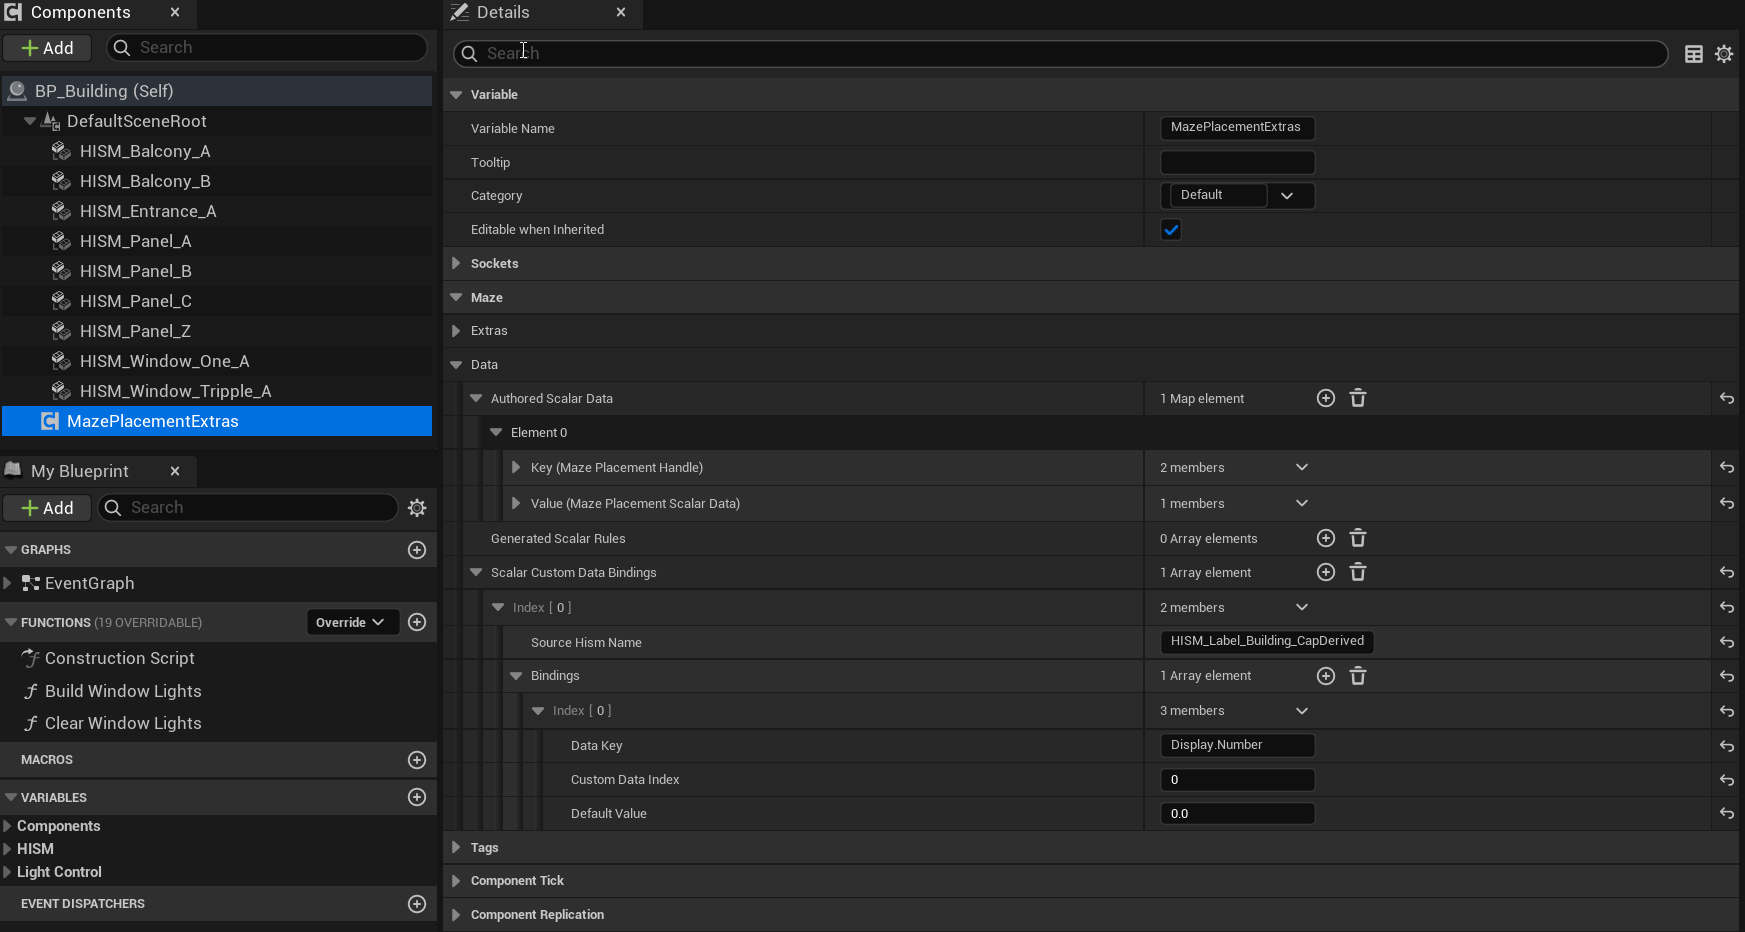Screen dimensions: 1745x932
Task: Delete all Bindings array elements
Action: tap(1358, 676)
